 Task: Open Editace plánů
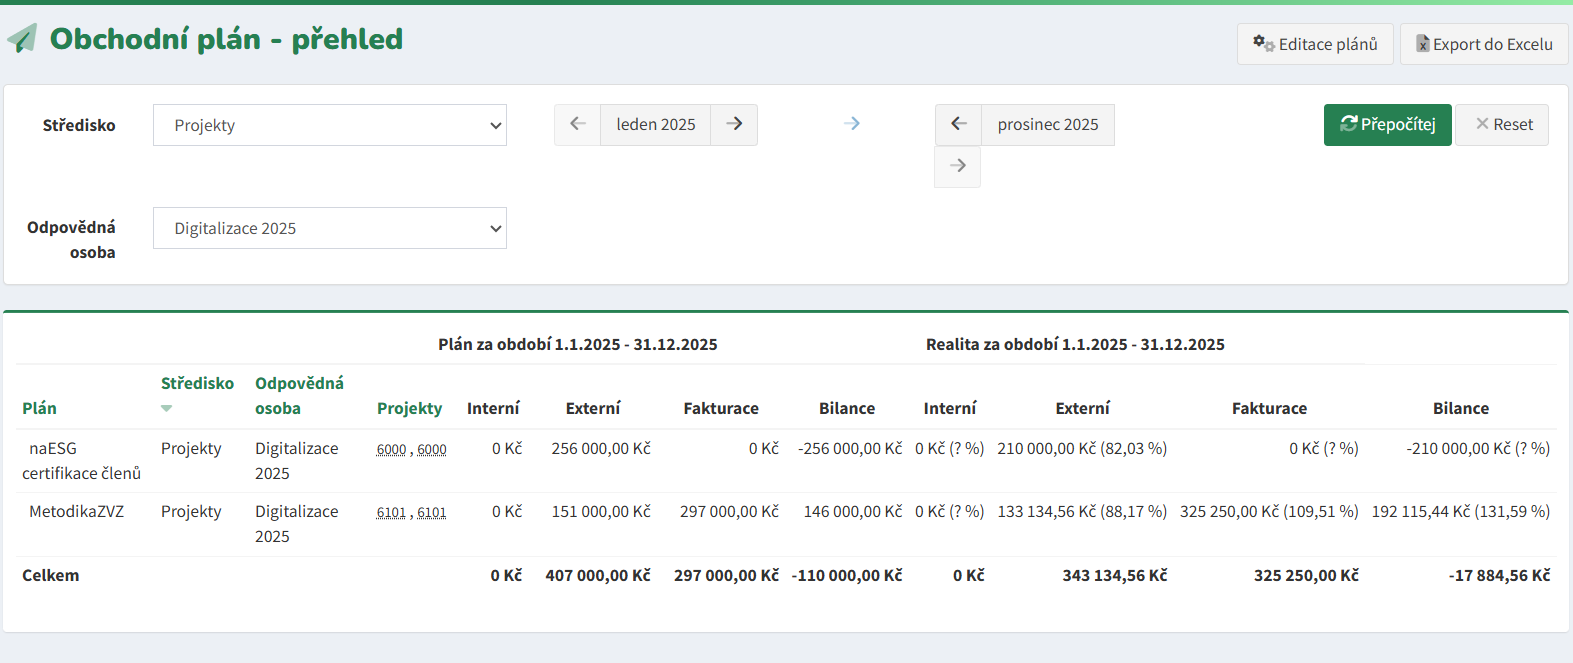(1315, 44)
